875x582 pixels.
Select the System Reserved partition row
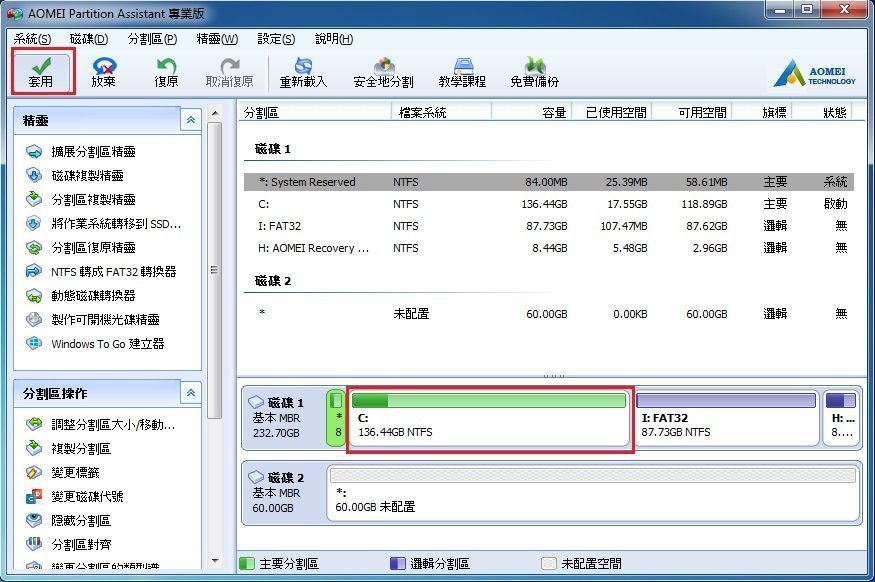pyautogui.click(x=549, y=182)
